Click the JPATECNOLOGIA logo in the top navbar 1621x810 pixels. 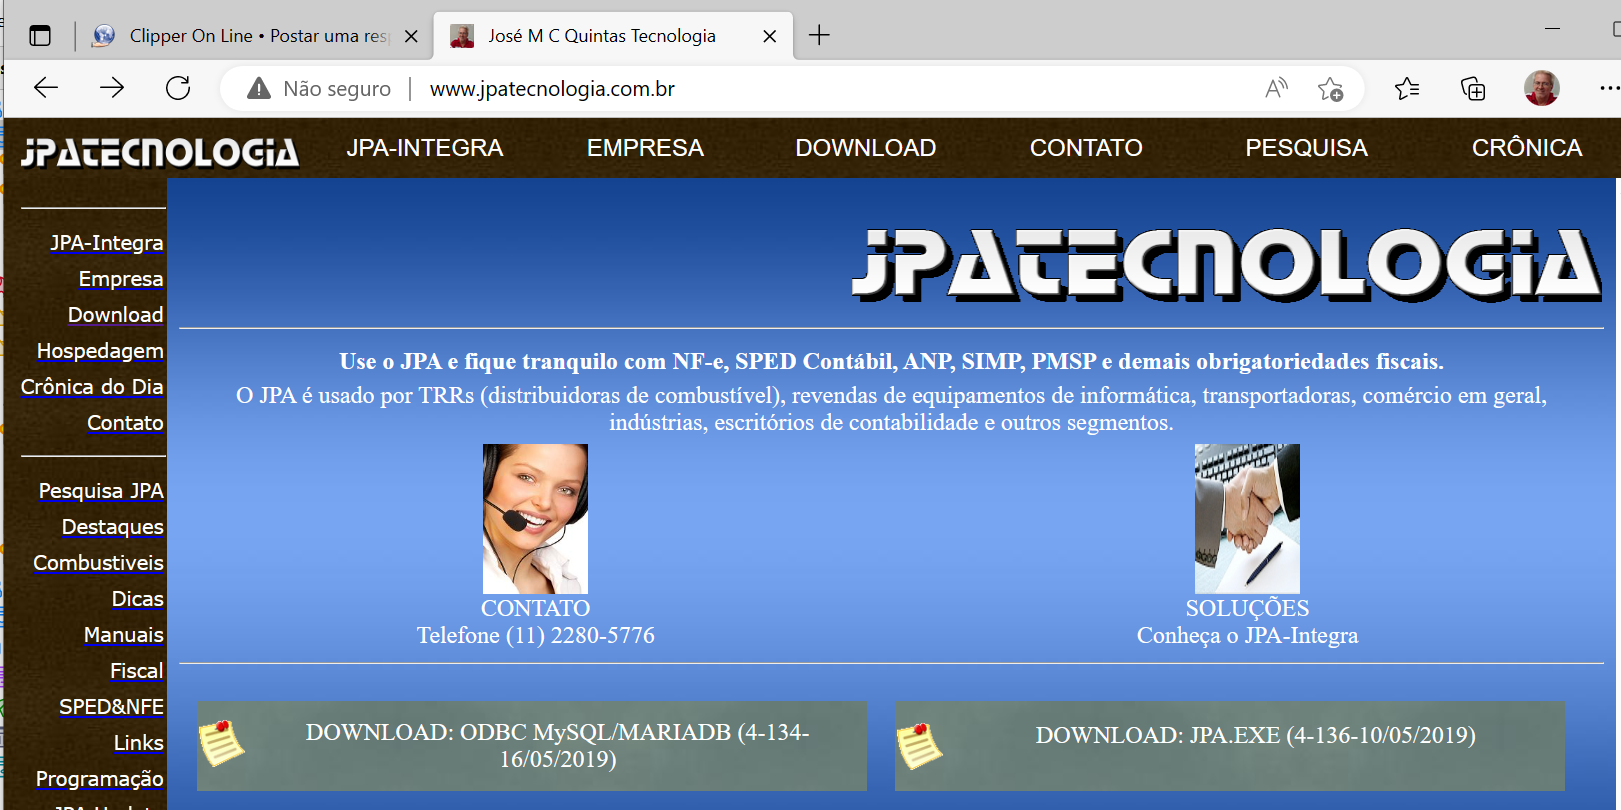coord(160,151)
